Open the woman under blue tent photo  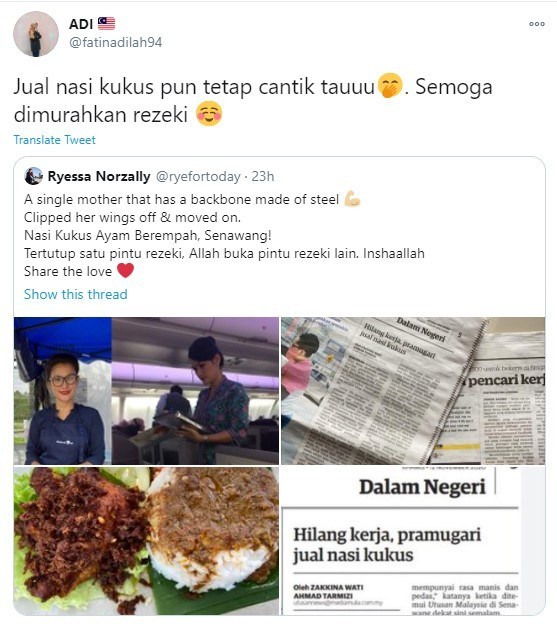click(x=63, y=391)
